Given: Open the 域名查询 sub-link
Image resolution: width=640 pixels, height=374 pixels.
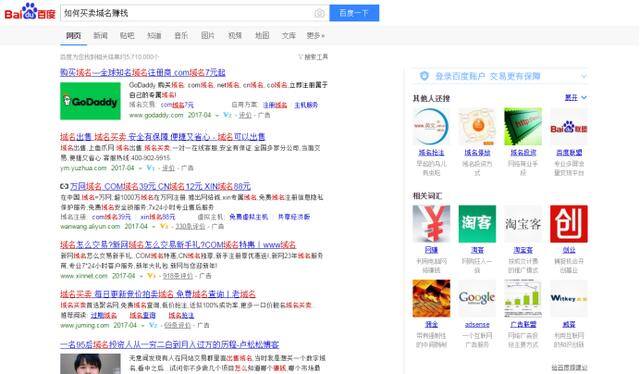Looking at the screenshot, I should (x=142, y=315).
